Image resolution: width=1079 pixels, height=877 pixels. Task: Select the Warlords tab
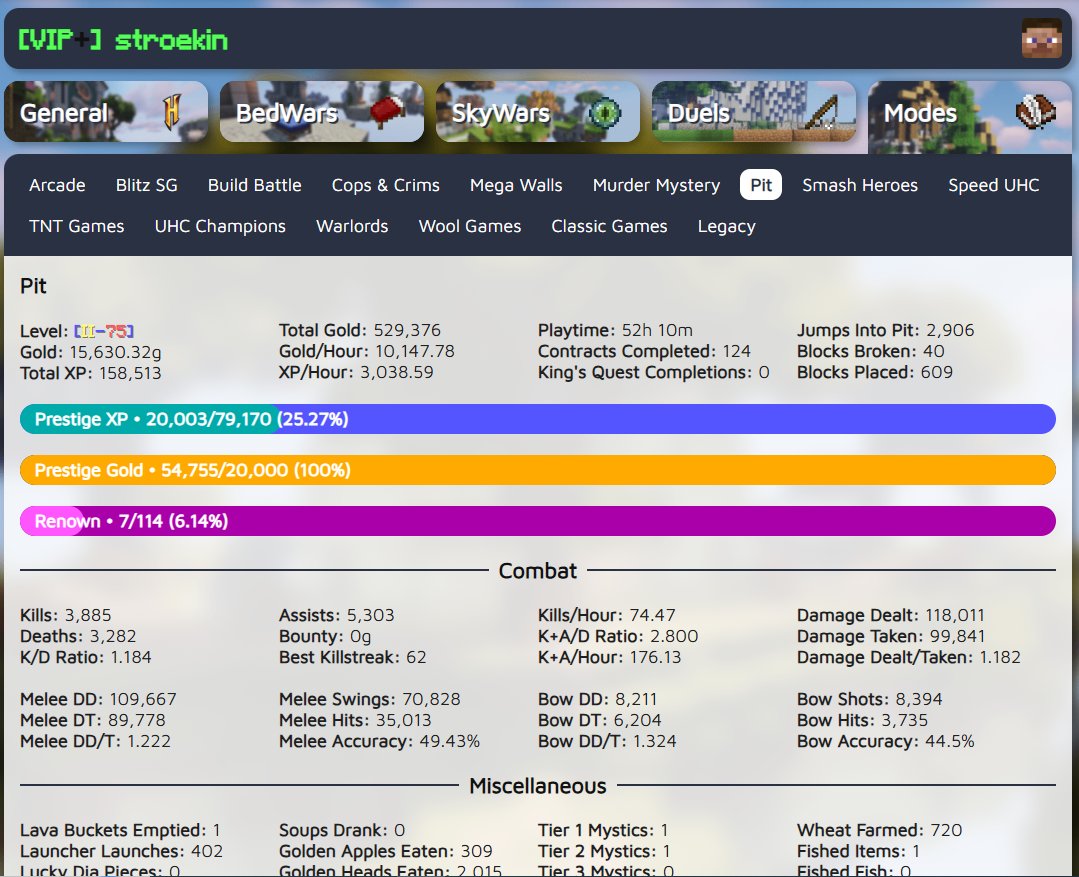[352, 226]
